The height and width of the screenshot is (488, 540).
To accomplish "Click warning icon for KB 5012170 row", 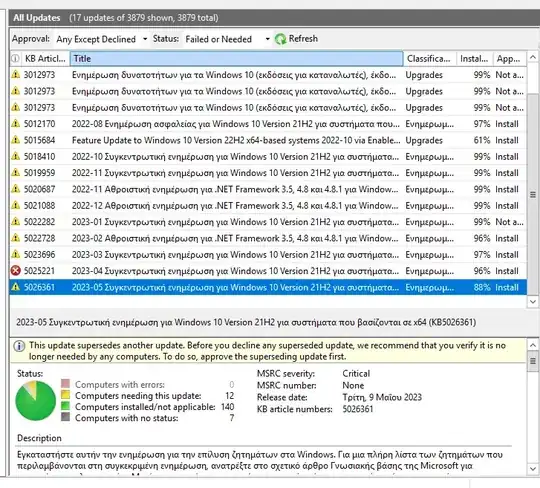I will pos(15,124).
